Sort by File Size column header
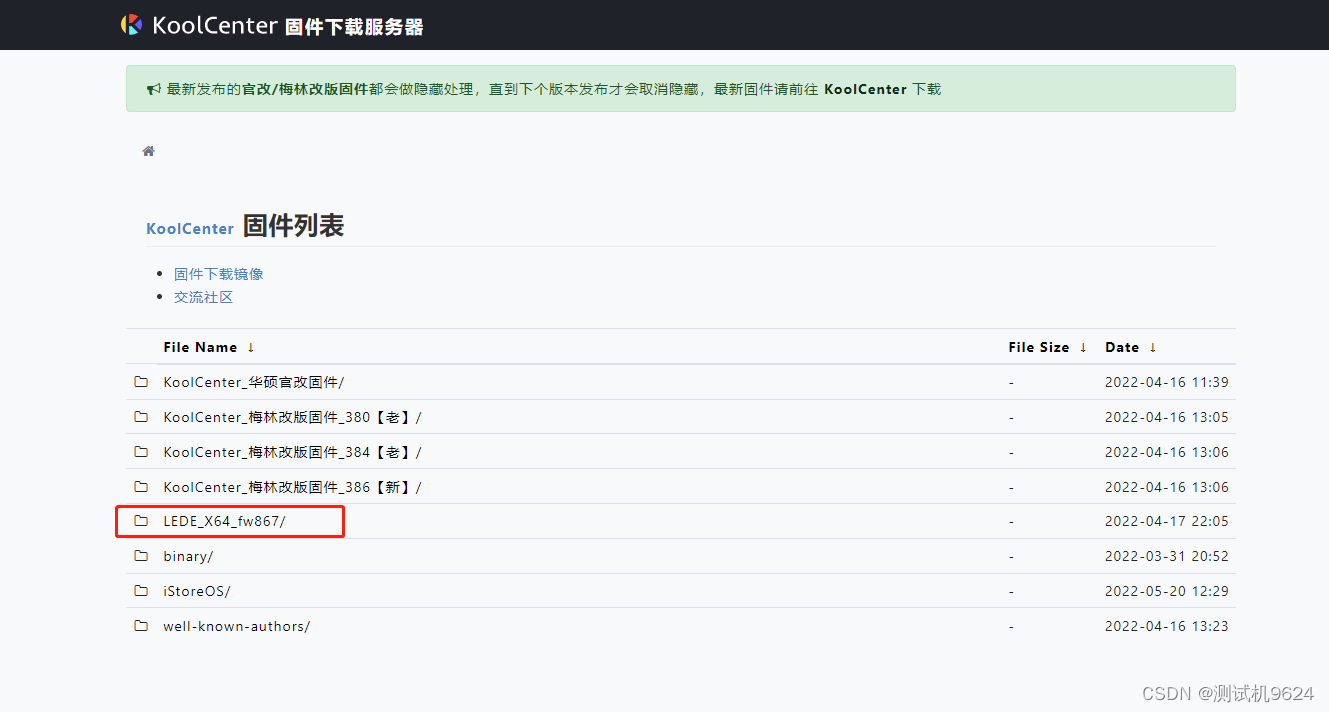Viewport: 1329px width, 712px height. point(1039,347)
